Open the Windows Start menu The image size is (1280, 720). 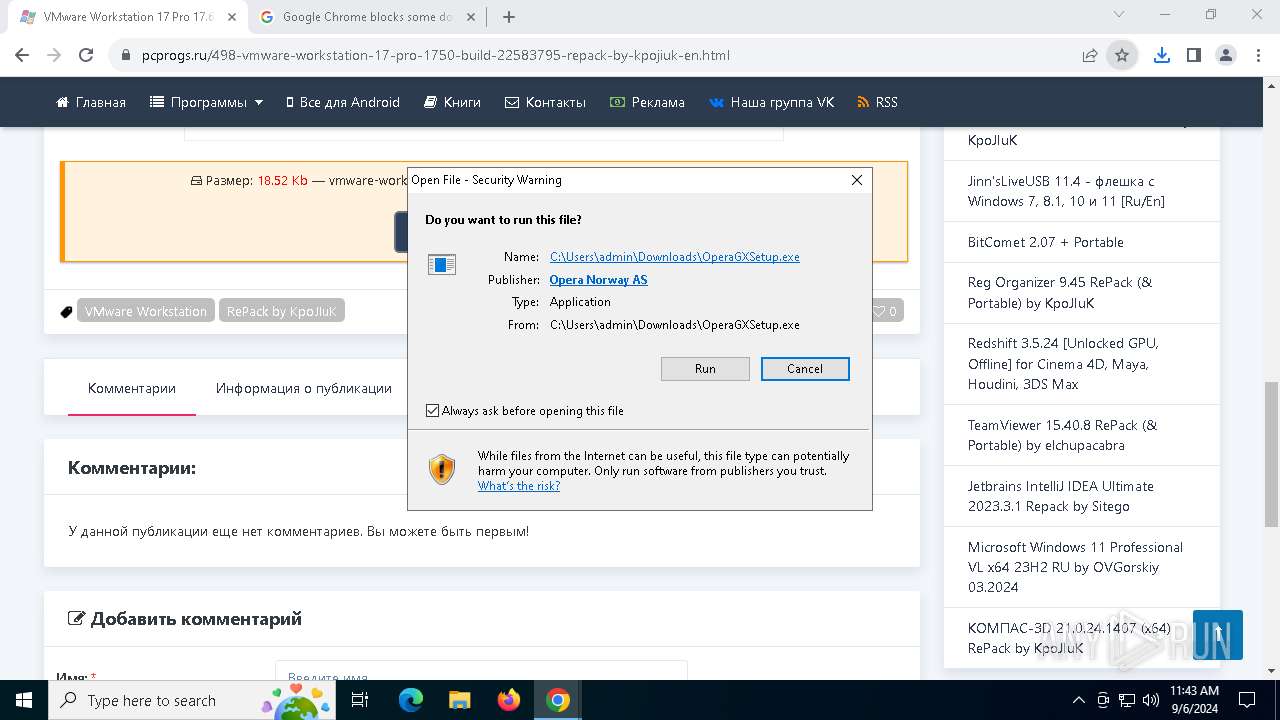point(24,700)
